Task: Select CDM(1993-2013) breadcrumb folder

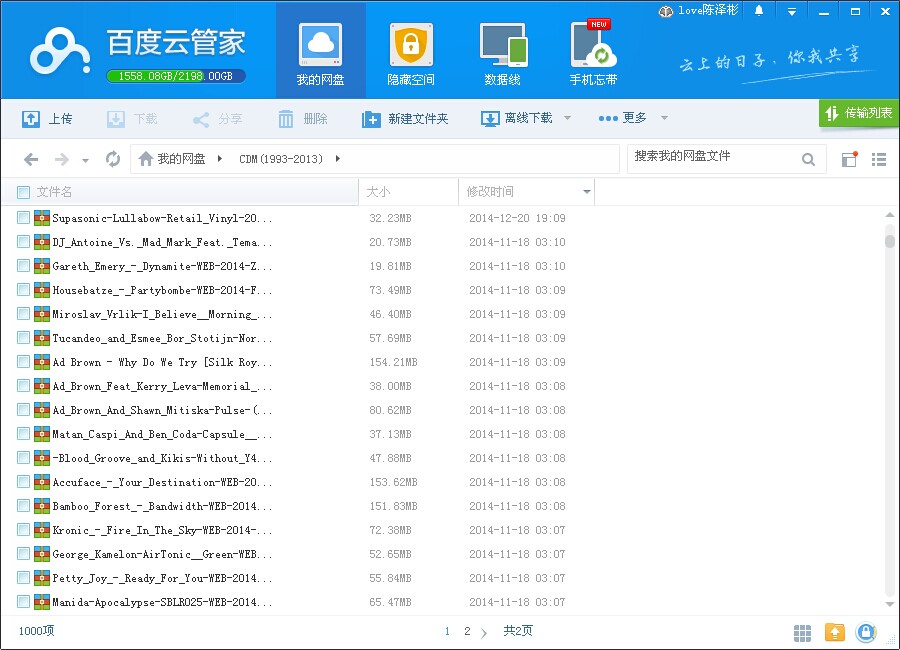Action: click(281, 159)
